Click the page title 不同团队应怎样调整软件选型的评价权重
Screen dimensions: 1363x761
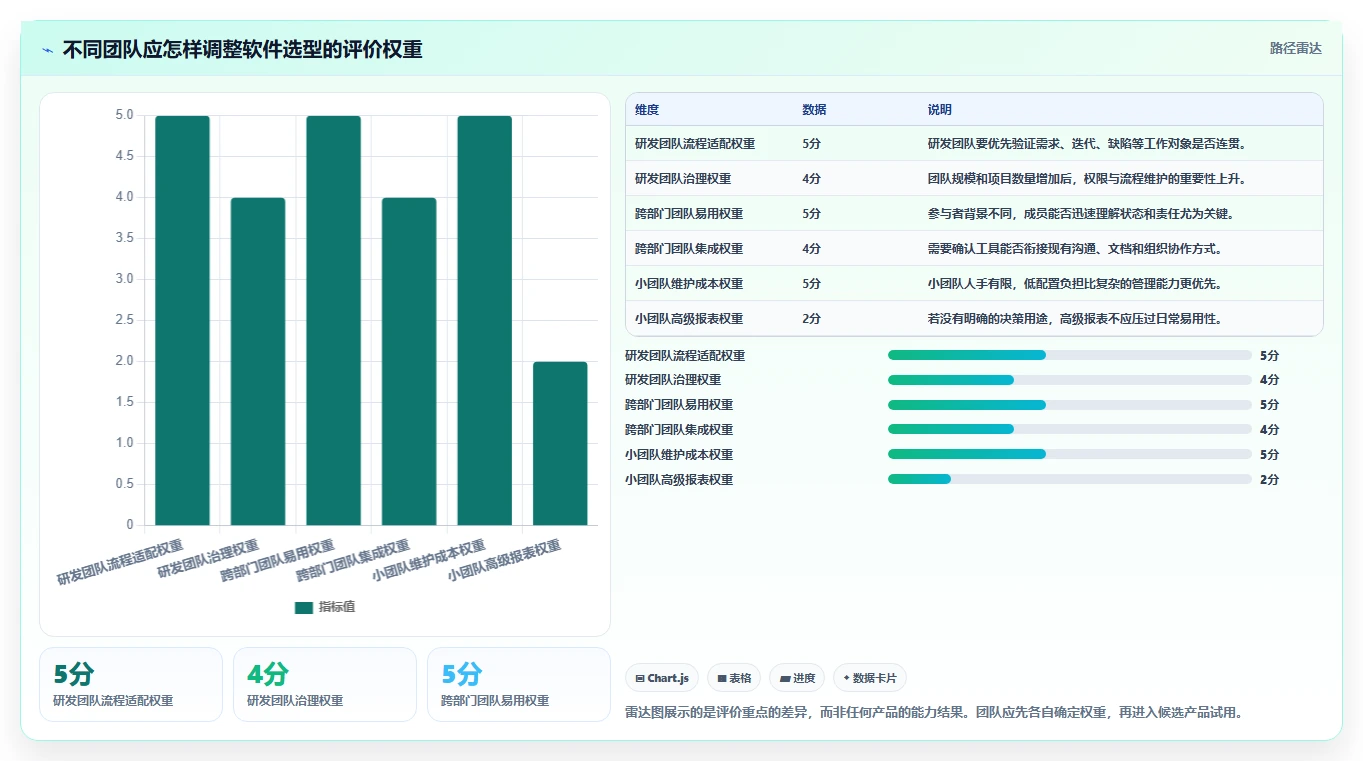coord(242,50)
